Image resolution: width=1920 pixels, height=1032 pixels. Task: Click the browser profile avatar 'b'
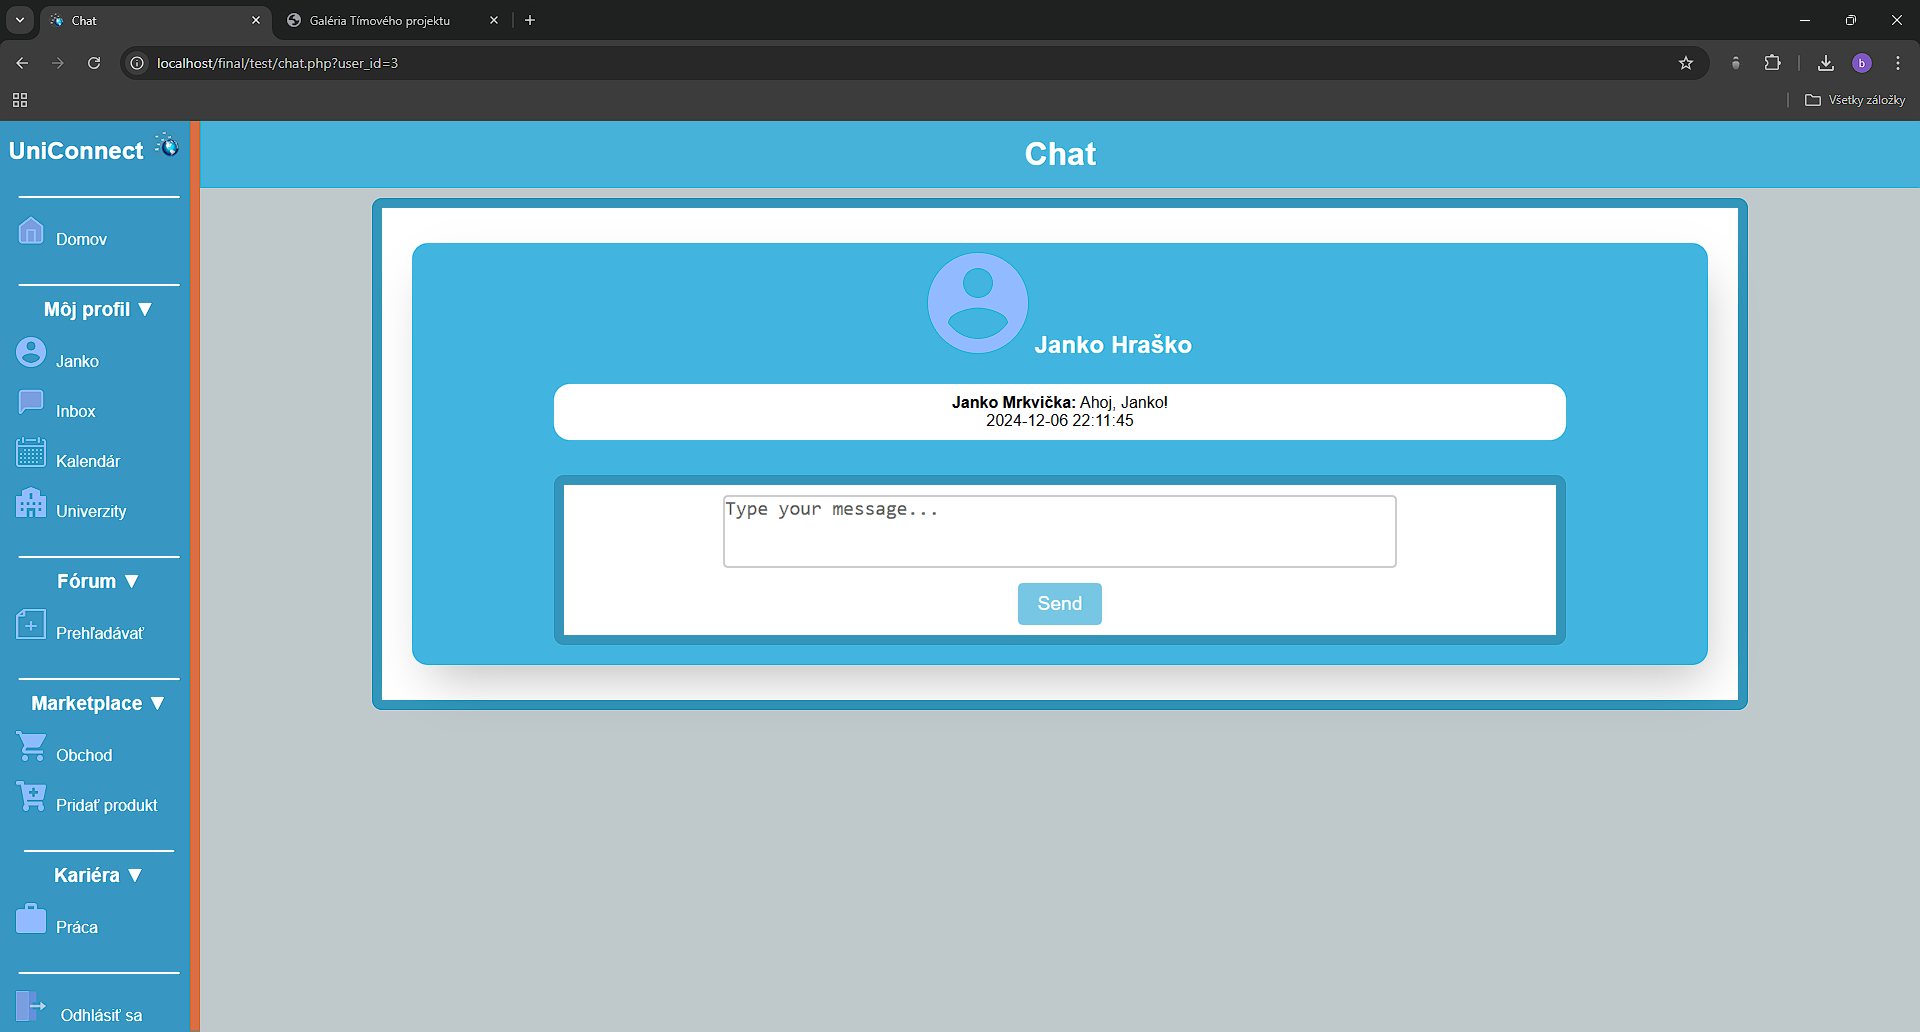coord(1862,63)
